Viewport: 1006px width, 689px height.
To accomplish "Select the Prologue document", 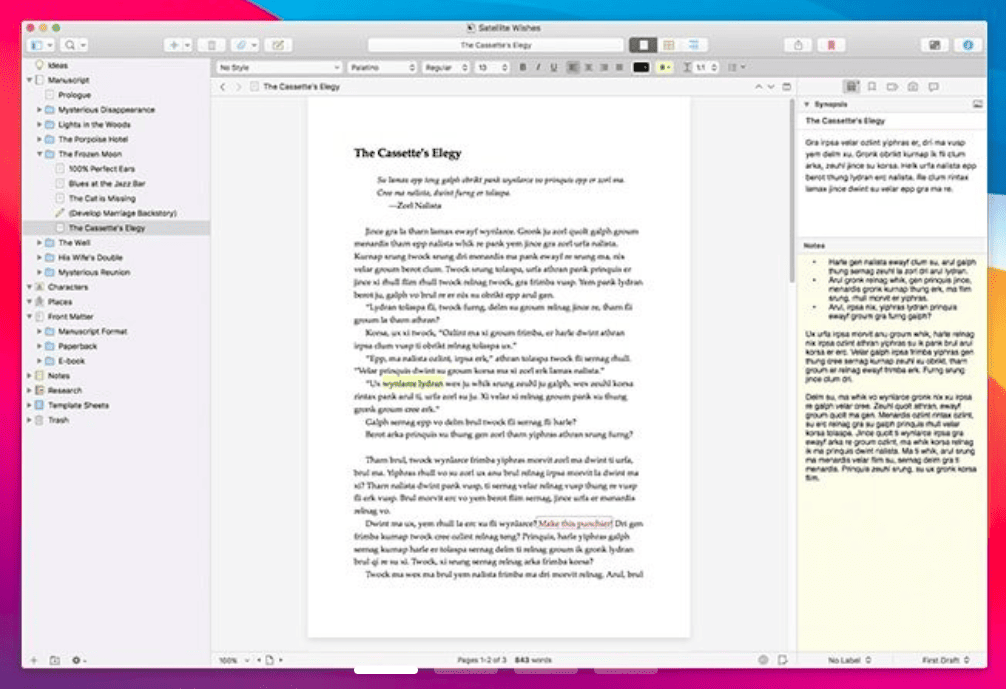I will click(74, 95).
